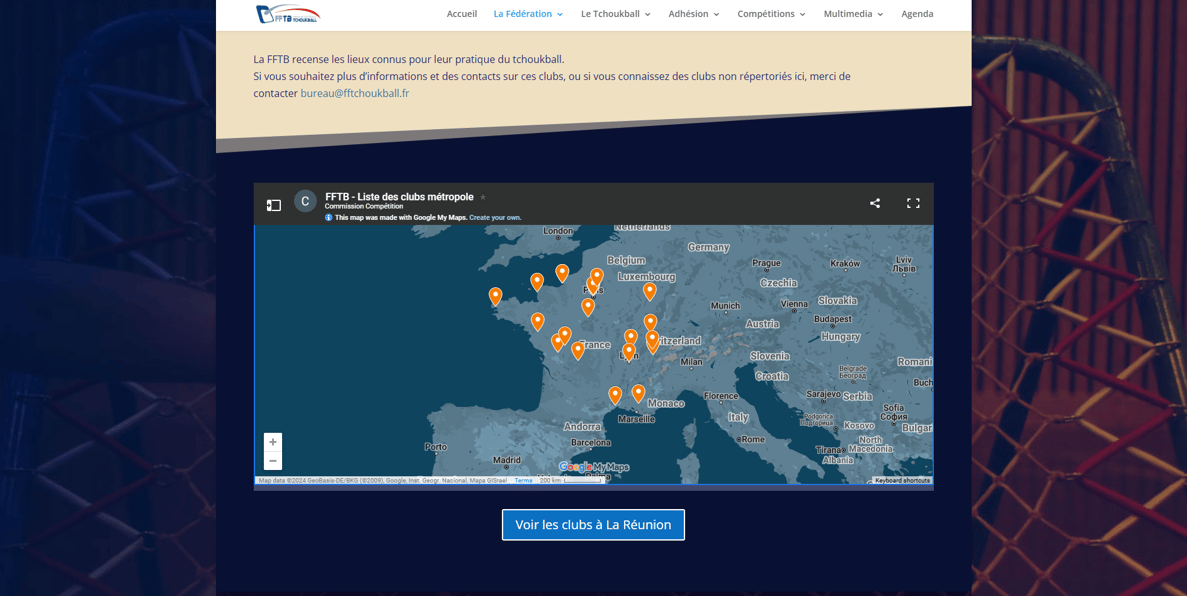Screen dimensions: 1187x596
Task: Expand the Le Tchoukball dropdown
Action: tap(615, 14)
